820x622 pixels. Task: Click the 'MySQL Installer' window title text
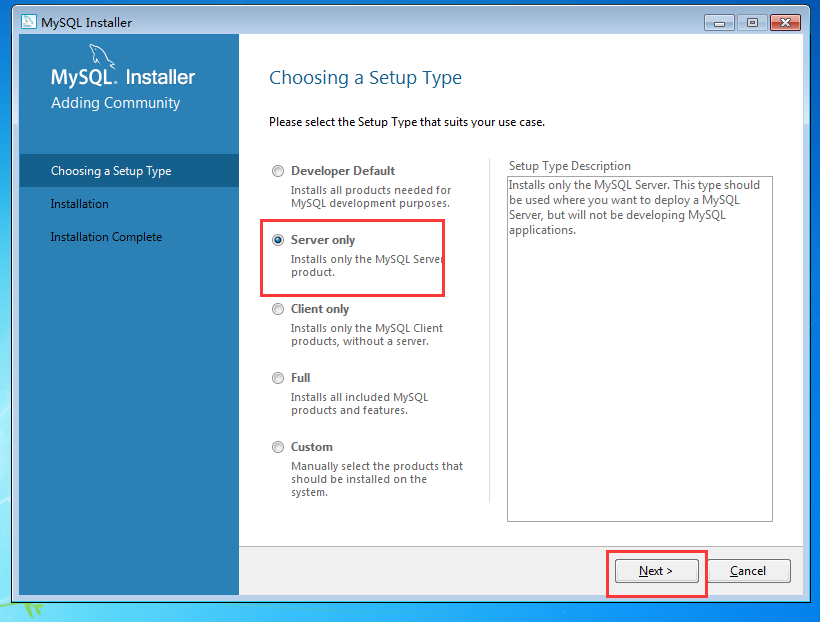[x=86, y=22]
